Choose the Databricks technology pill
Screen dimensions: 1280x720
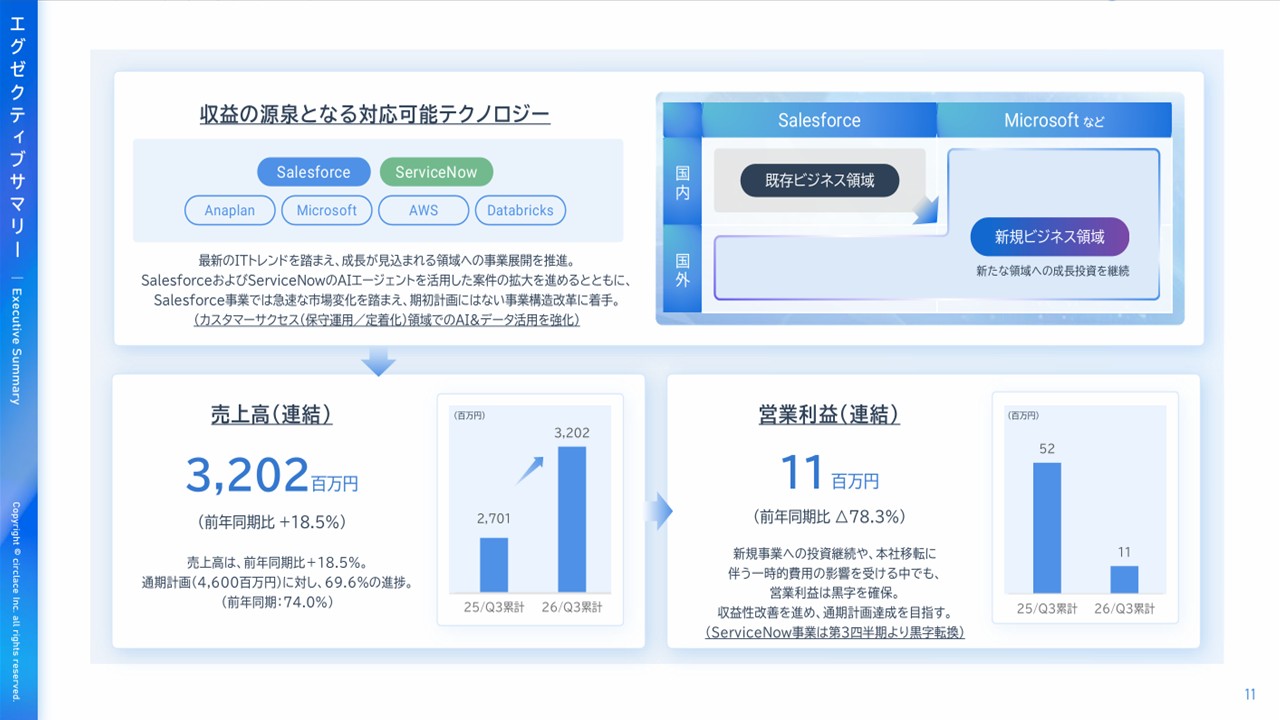[x=520, y=210]
